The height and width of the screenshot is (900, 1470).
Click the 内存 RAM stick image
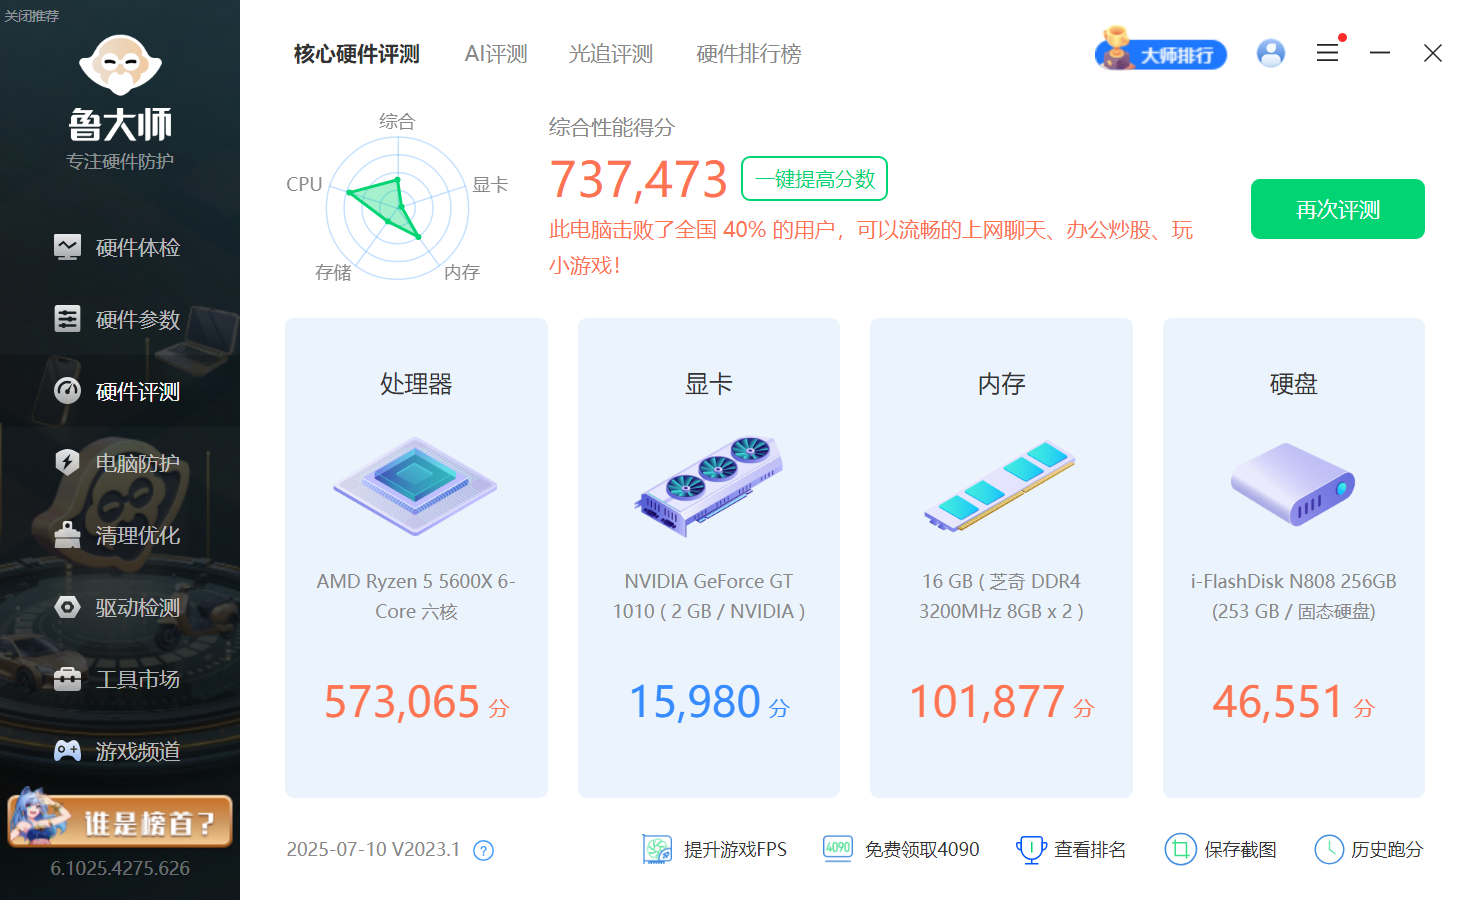[1000, 486]
